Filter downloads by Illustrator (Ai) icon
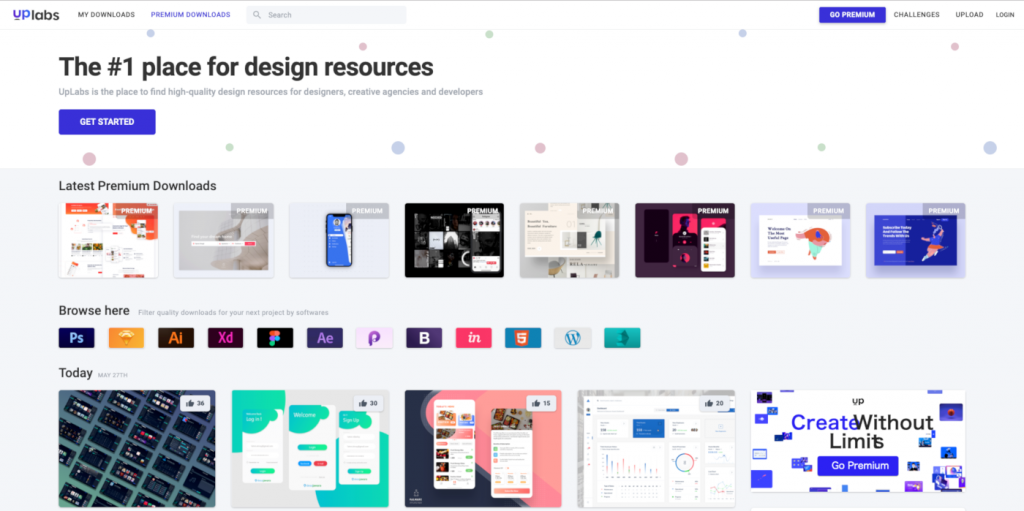The width and height of the screenshot is (1024, 511). tap(176, 338)
